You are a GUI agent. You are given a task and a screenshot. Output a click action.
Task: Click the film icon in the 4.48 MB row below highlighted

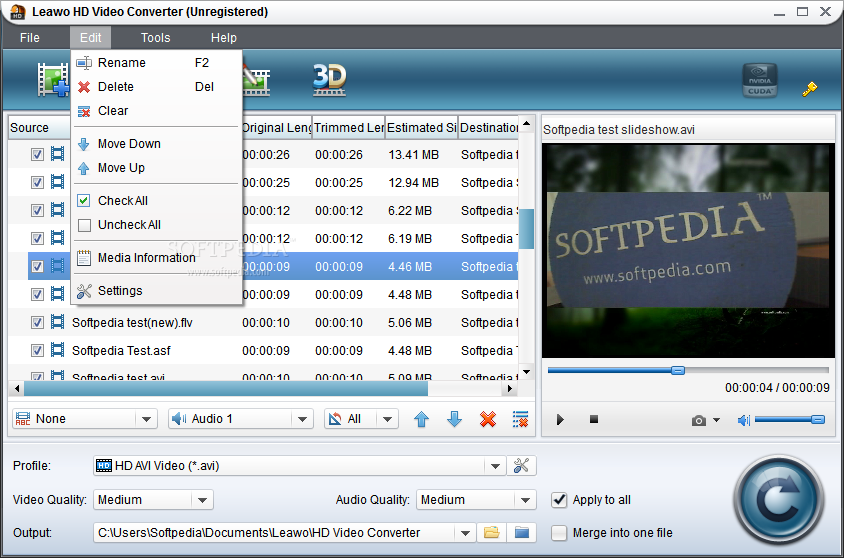pyautogui.click(x=57, y=294)
